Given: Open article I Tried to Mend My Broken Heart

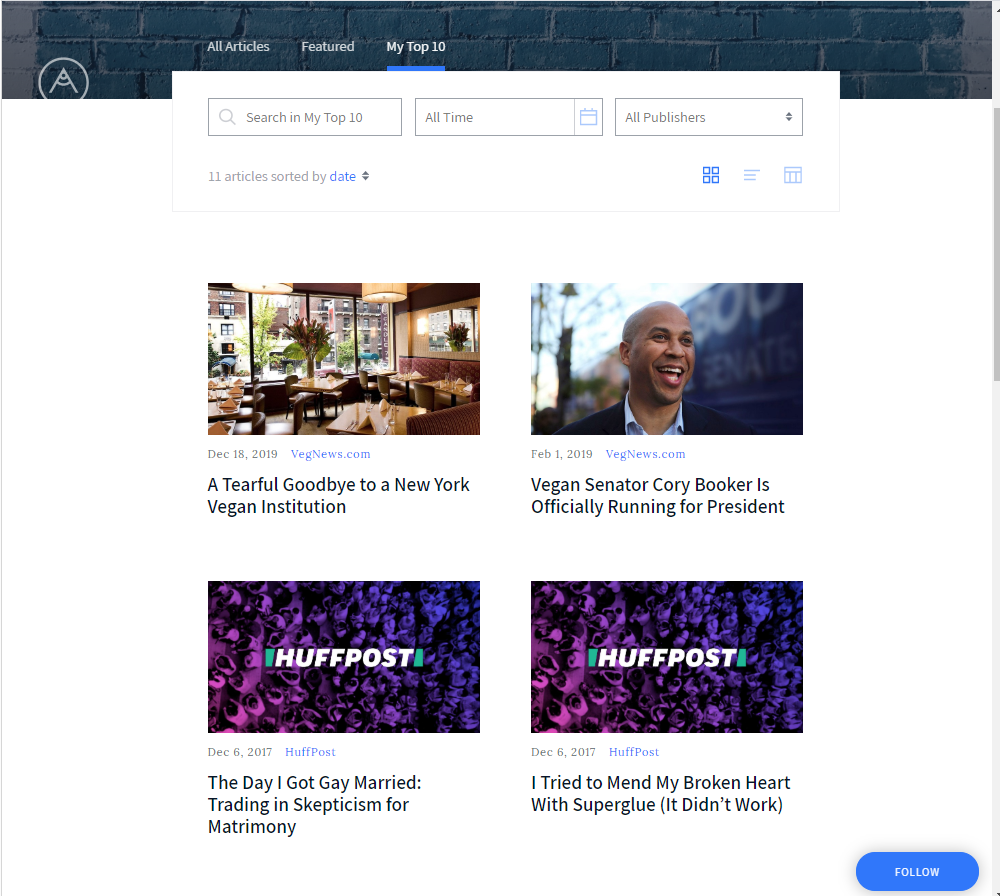Looking at the screenshot, I should (660, 793).
